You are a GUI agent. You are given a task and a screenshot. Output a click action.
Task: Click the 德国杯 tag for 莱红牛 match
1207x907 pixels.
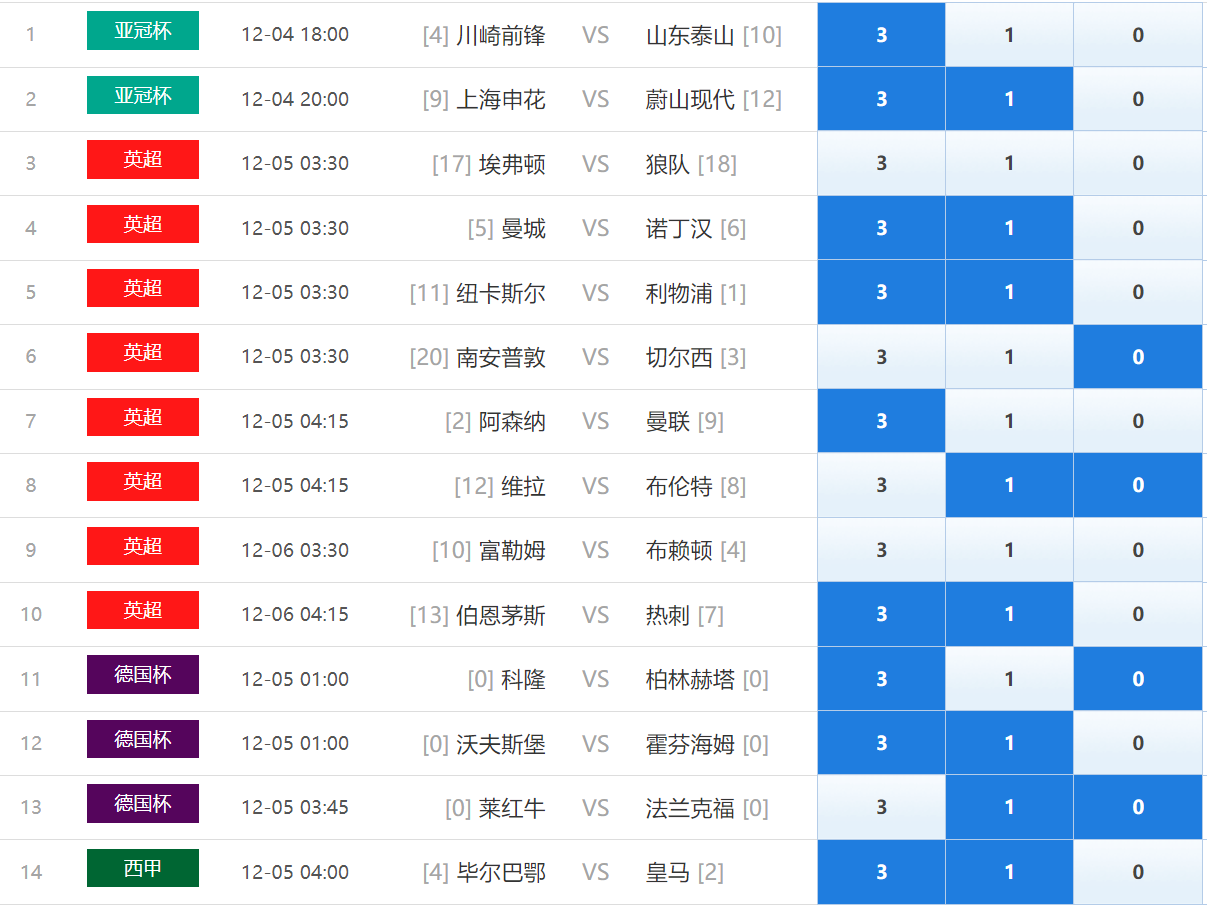point(143,803)
